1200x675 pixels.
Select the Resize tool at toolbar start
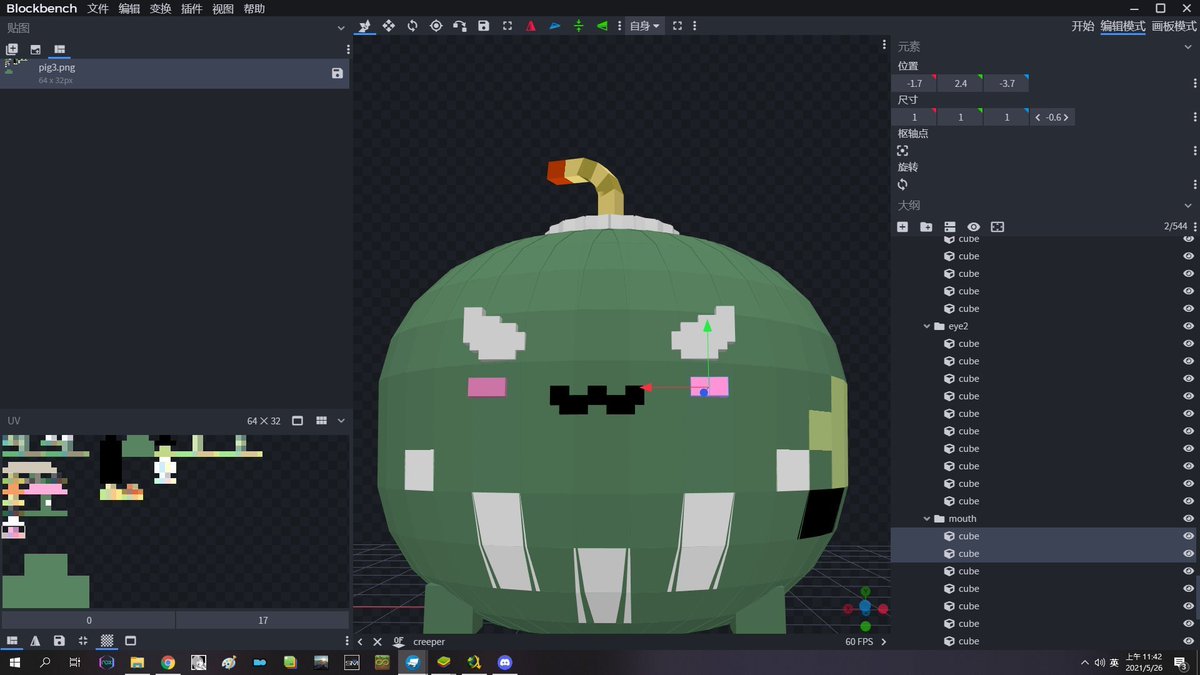click(x=365, y=26)
